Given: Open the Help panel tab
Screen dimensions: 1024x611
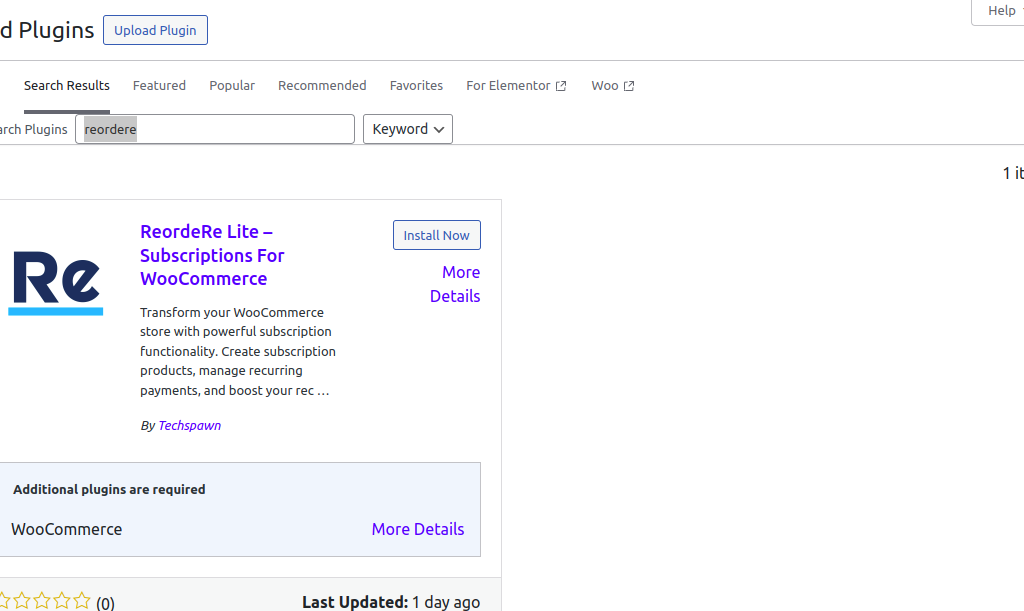Looking at the screenshot, I should pos(1000,11).
